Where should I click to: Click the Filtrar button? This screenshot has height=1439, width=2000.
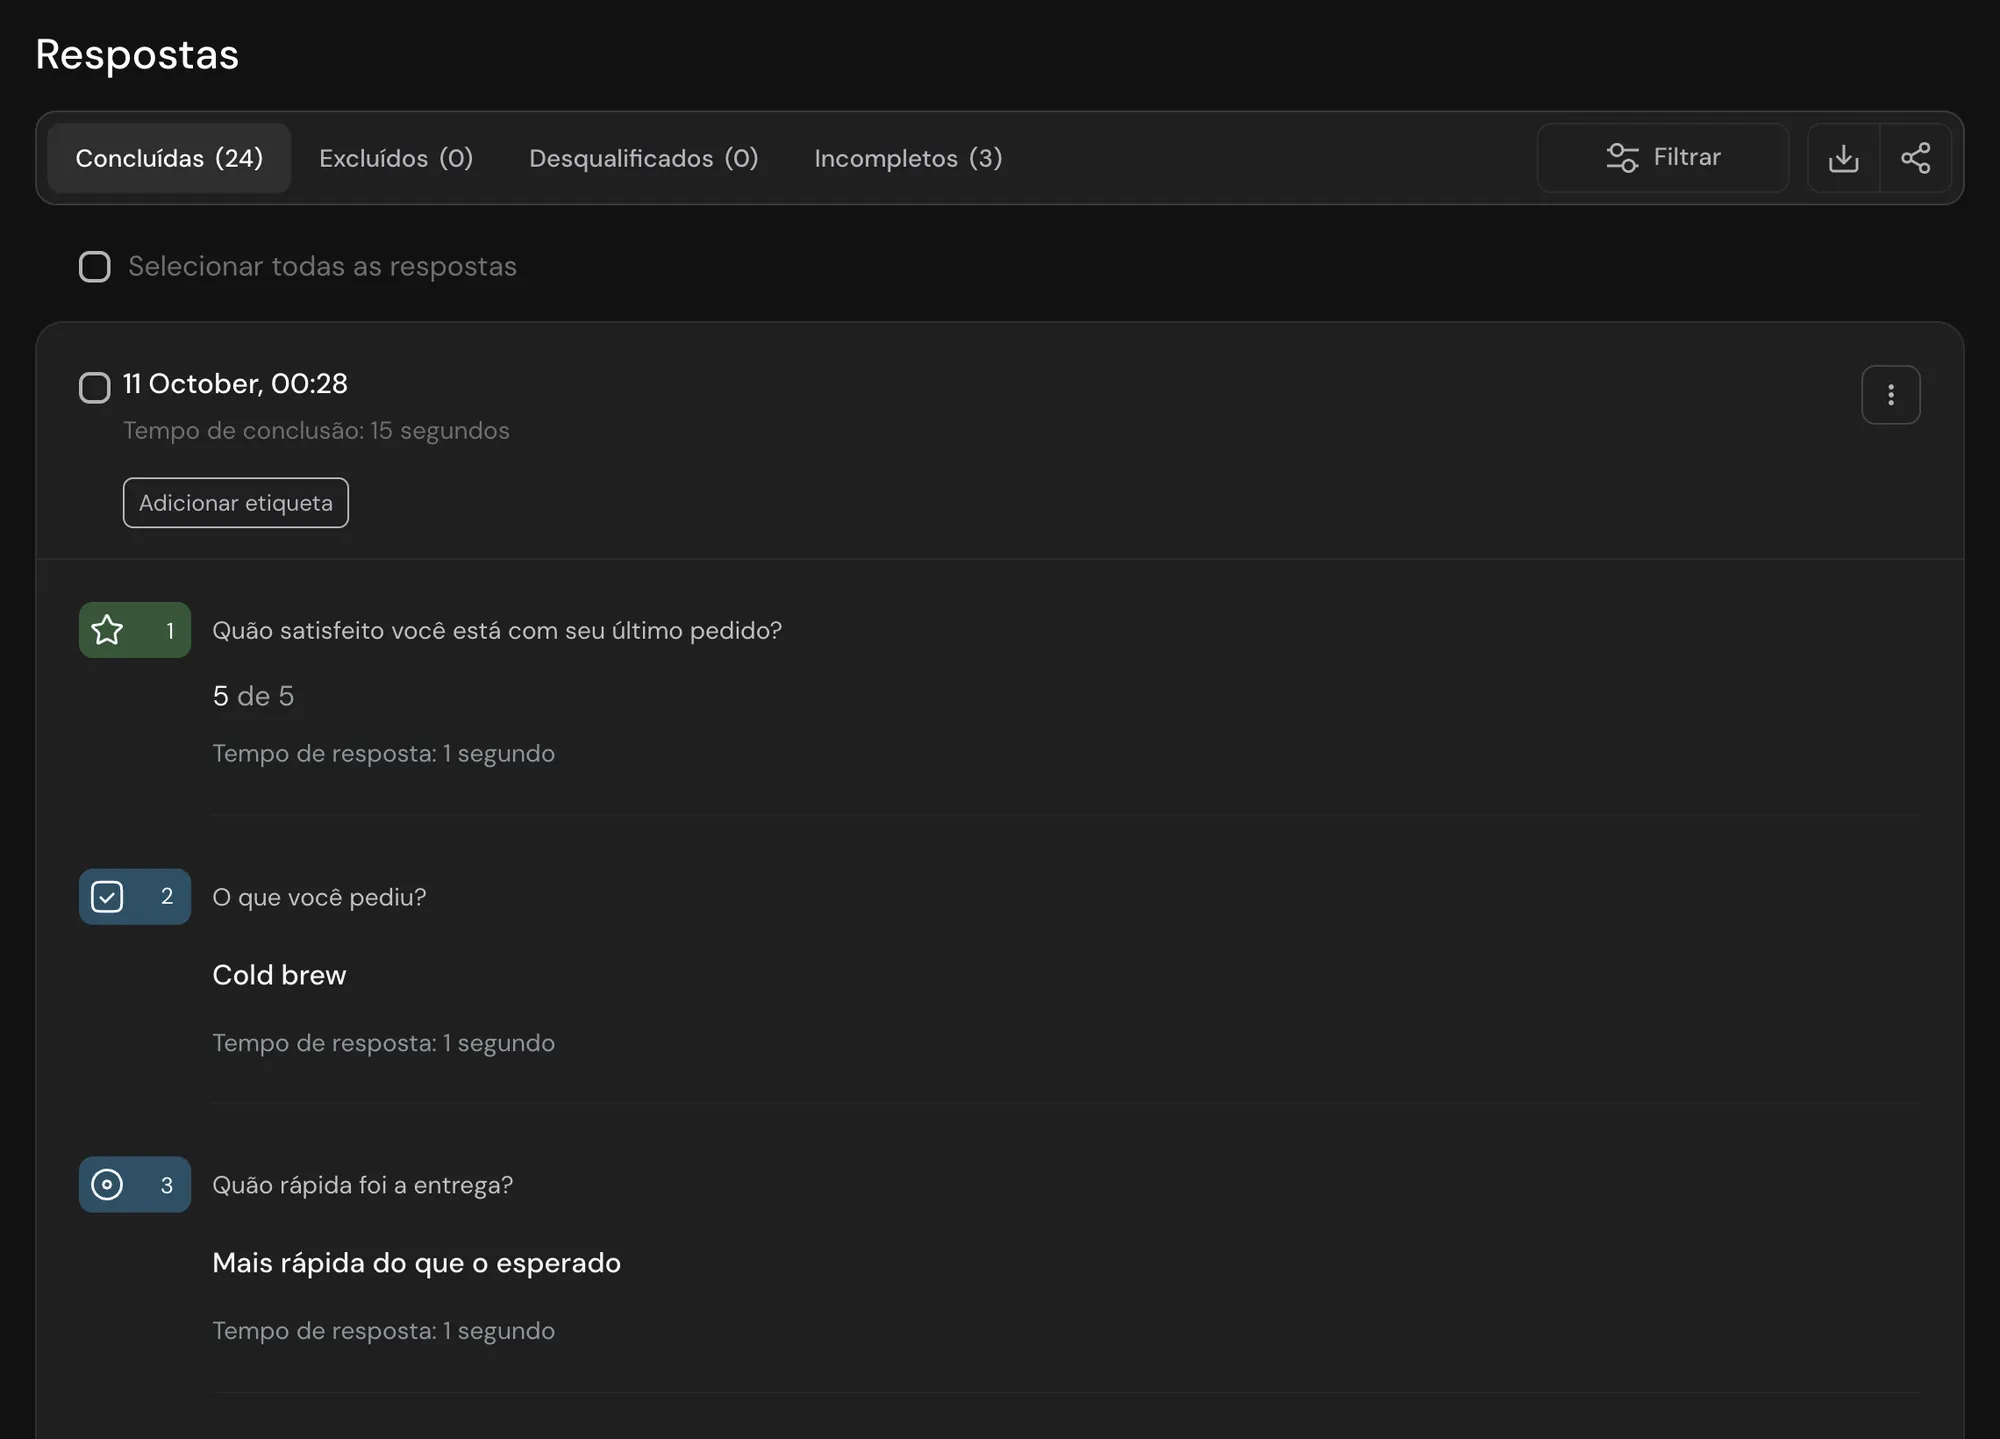(x=1663, y=158)
